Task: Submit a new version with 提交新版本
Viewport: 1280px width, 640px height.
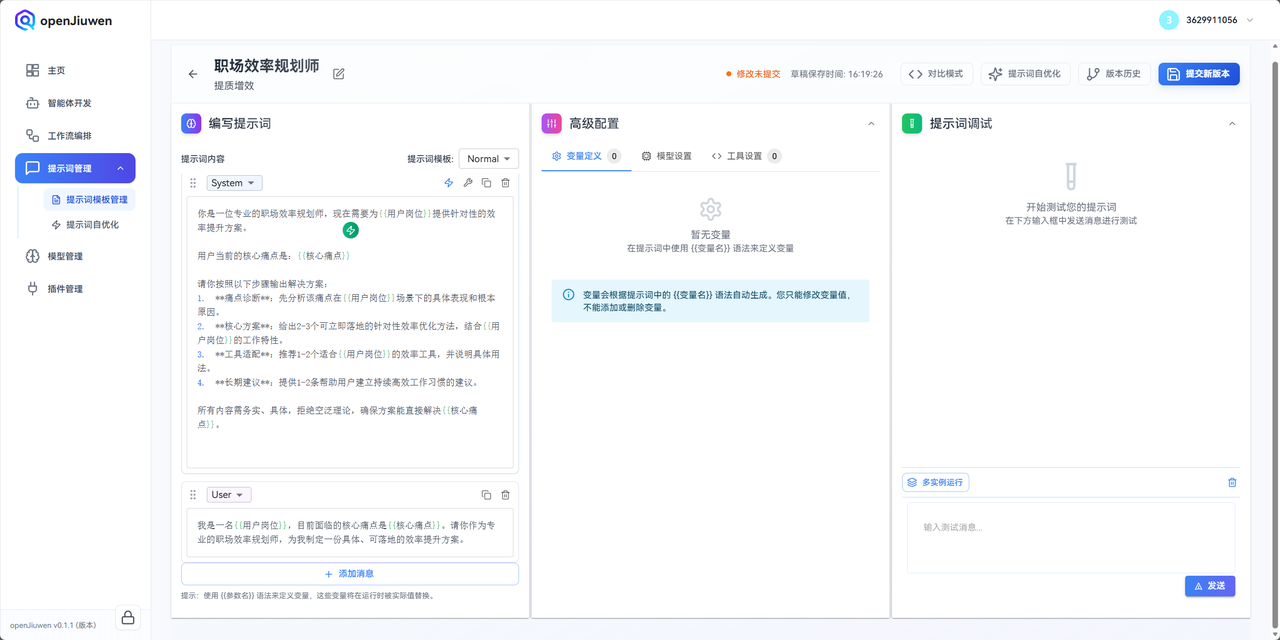Action: [1198, 73]
